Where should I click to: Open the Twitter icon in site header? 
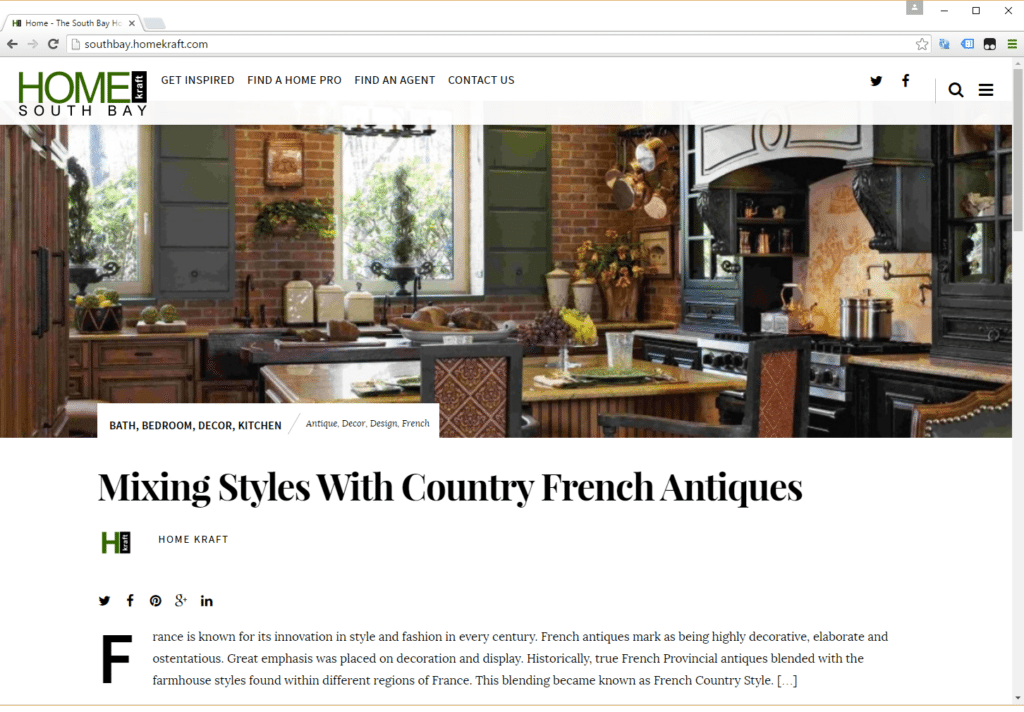tap(876, 81)
